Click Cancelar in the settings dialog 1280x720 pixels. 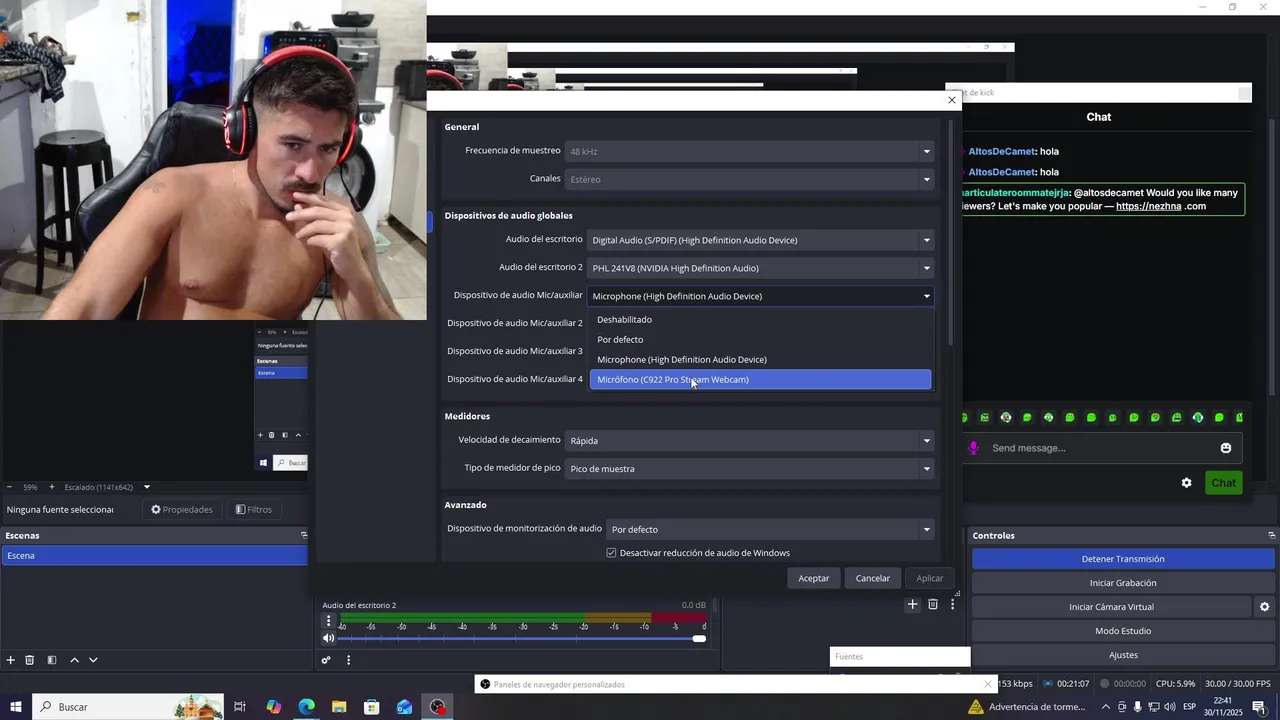click(x=872, y=578)
